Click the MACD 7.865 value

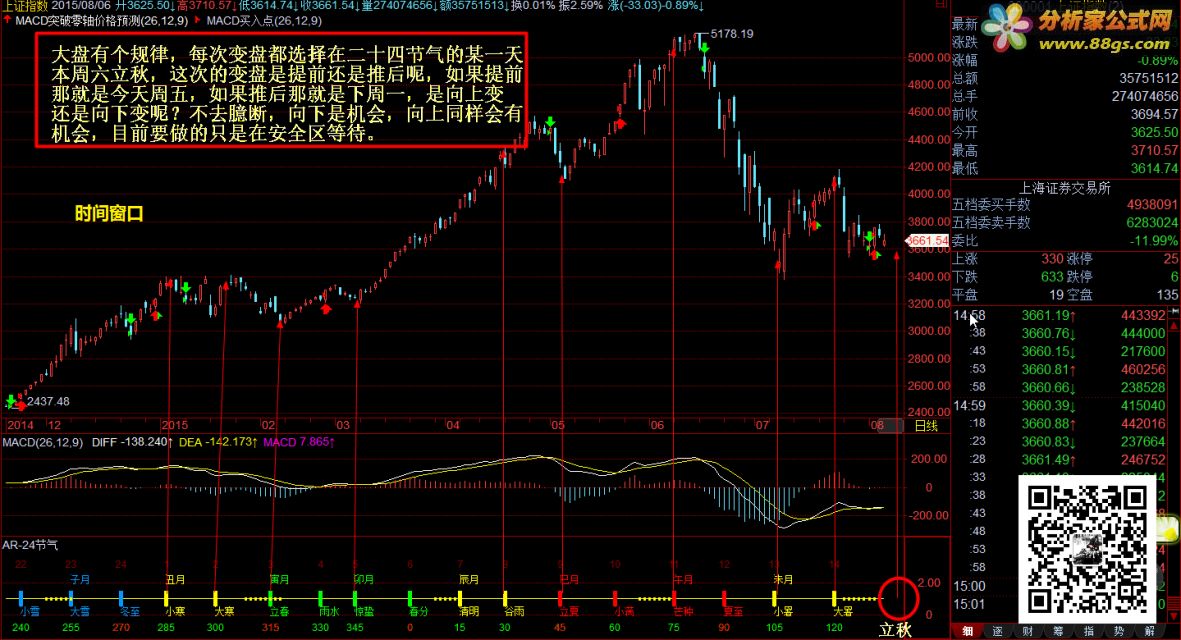point(299,442)
